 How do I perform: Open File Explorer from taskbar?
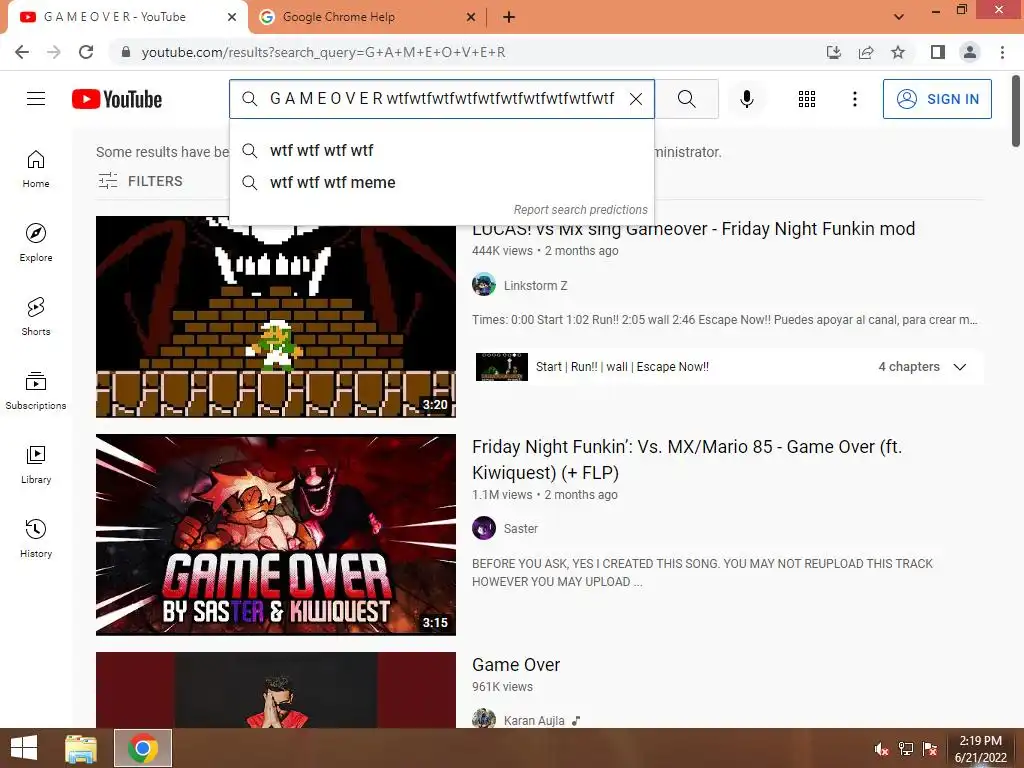(81, 748)
